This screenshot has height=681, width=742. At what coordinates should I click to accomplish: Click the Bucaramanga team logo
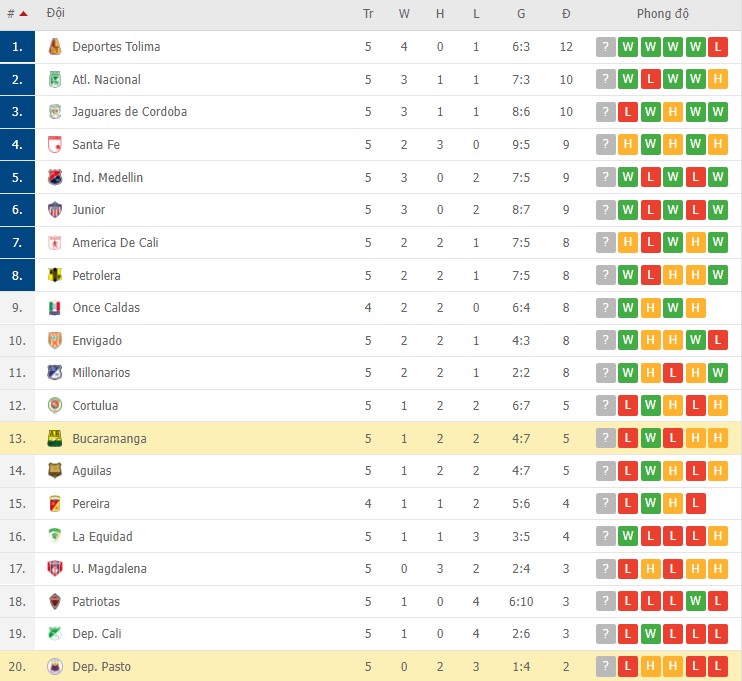coord(55,438)
